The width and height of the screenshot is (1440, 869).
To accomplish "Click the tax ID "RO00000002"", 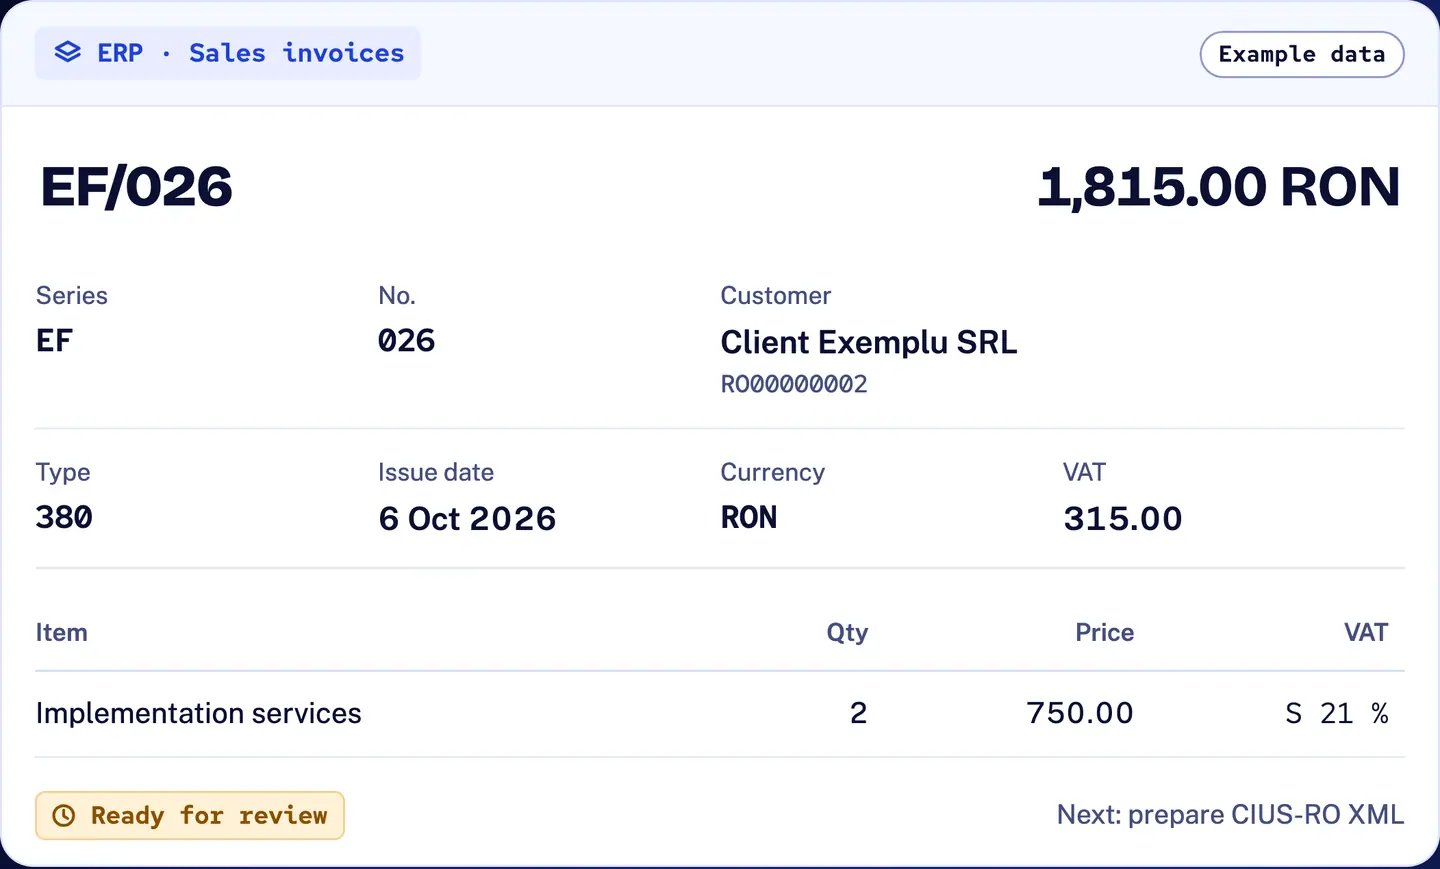I will coord(794,384).
